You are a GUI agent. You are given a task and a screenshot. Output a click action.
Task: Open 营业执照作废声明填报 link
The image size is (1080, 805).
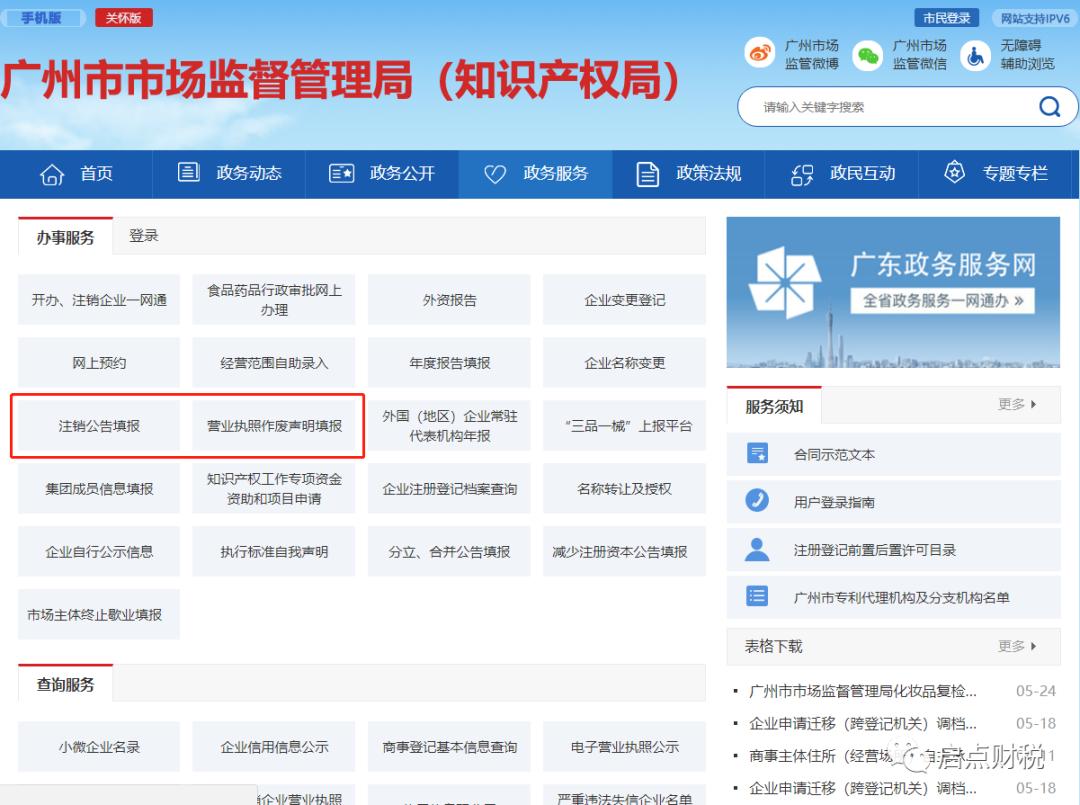click(273, 425)
